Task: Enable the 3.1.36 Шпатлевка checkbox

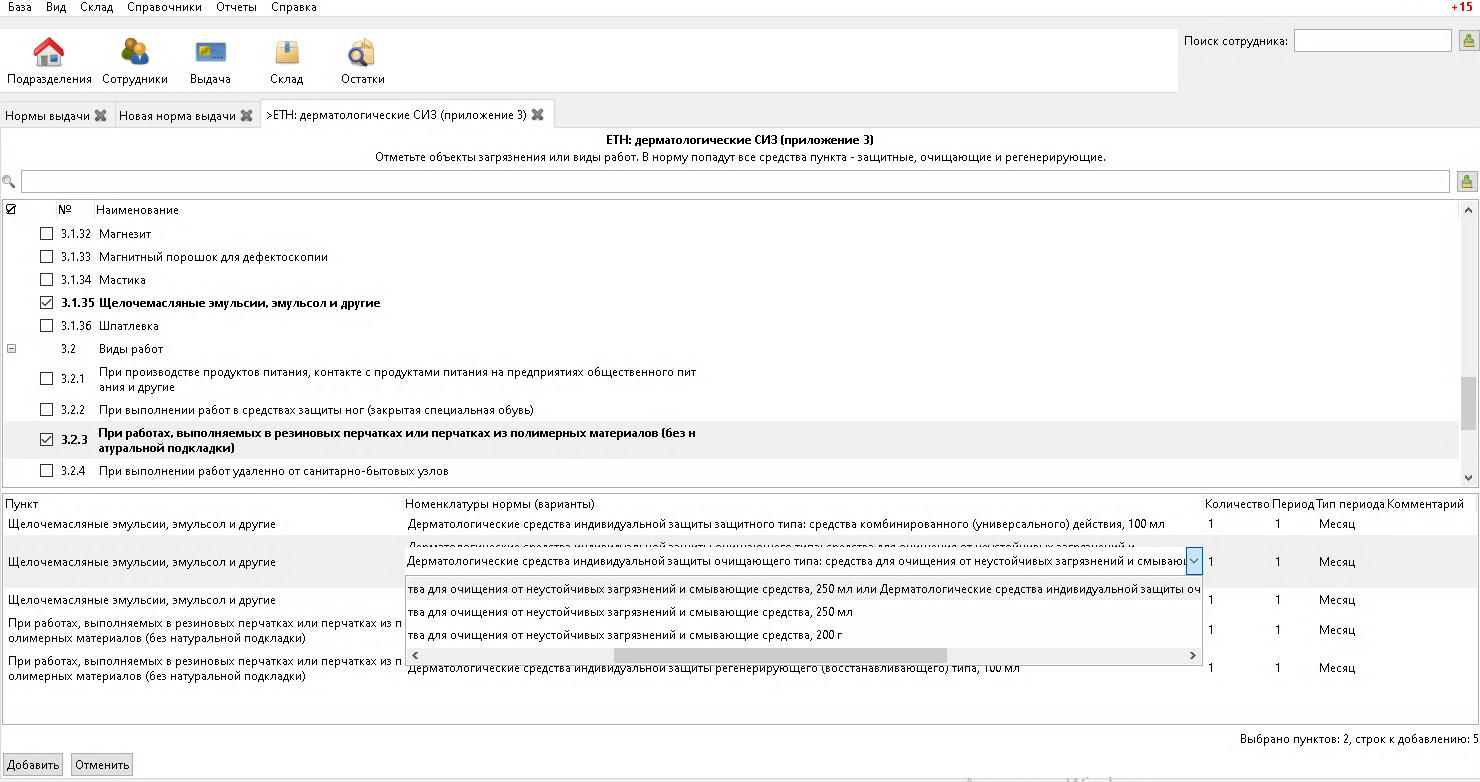Action: click(46, 326)
